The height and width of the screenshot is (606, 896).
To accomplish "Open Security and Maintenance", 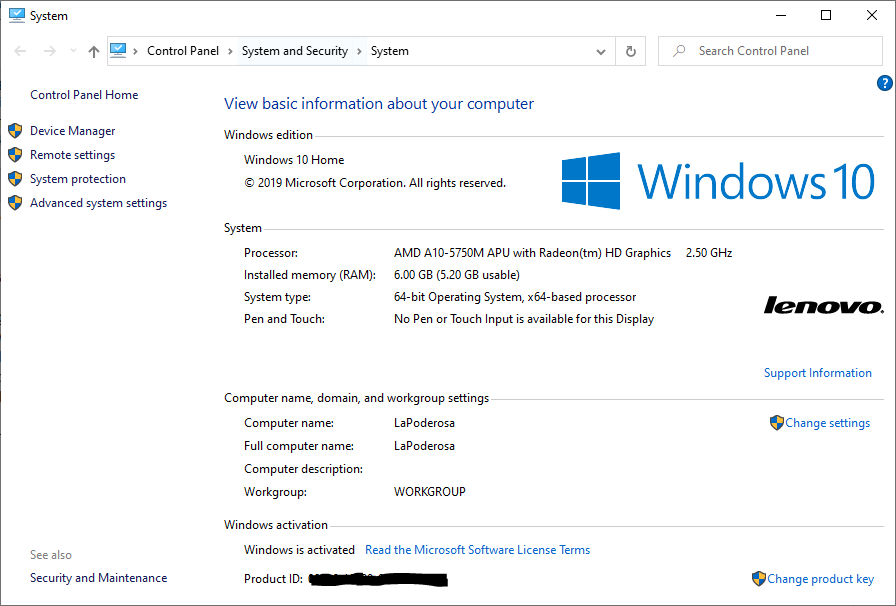I will click(x=99, y=578).
